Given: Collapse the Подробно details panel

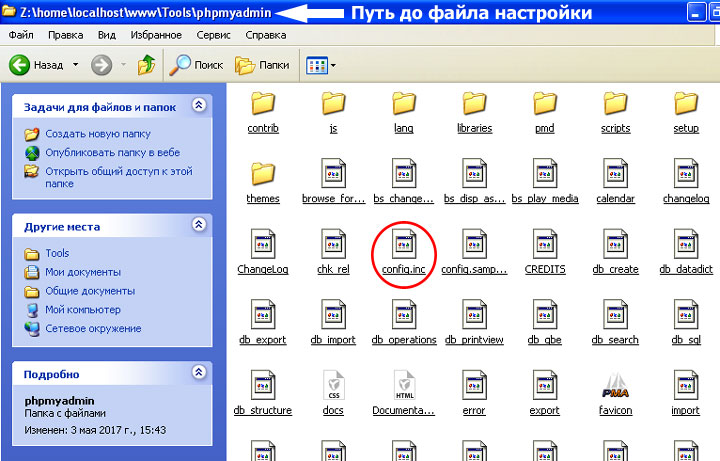Looking at the screenshot, I should (x=199, y=372).
